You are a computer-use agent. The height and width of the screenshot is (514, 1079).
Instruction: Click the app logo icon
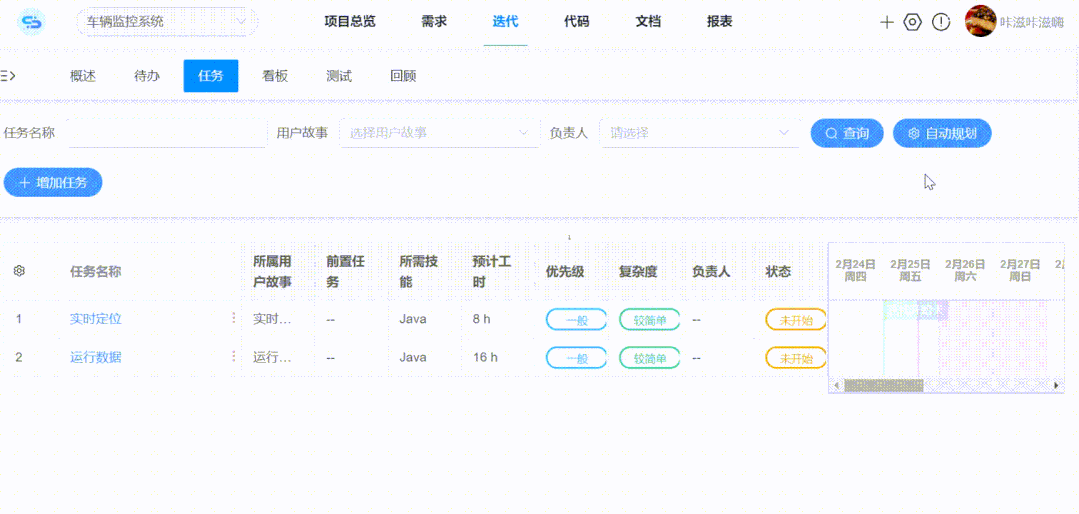[30, 22]
